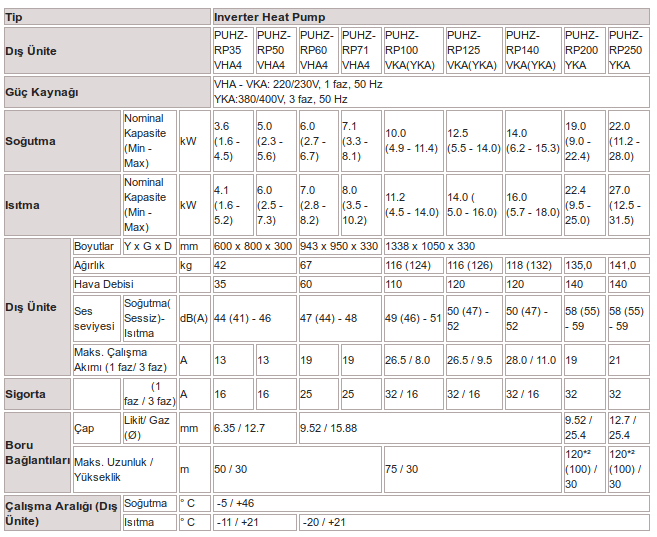The height and width of the screenshot is (537, 657).
Task: Click the 'Ses seviyesi' label cell
Action: tap(97, 318)
